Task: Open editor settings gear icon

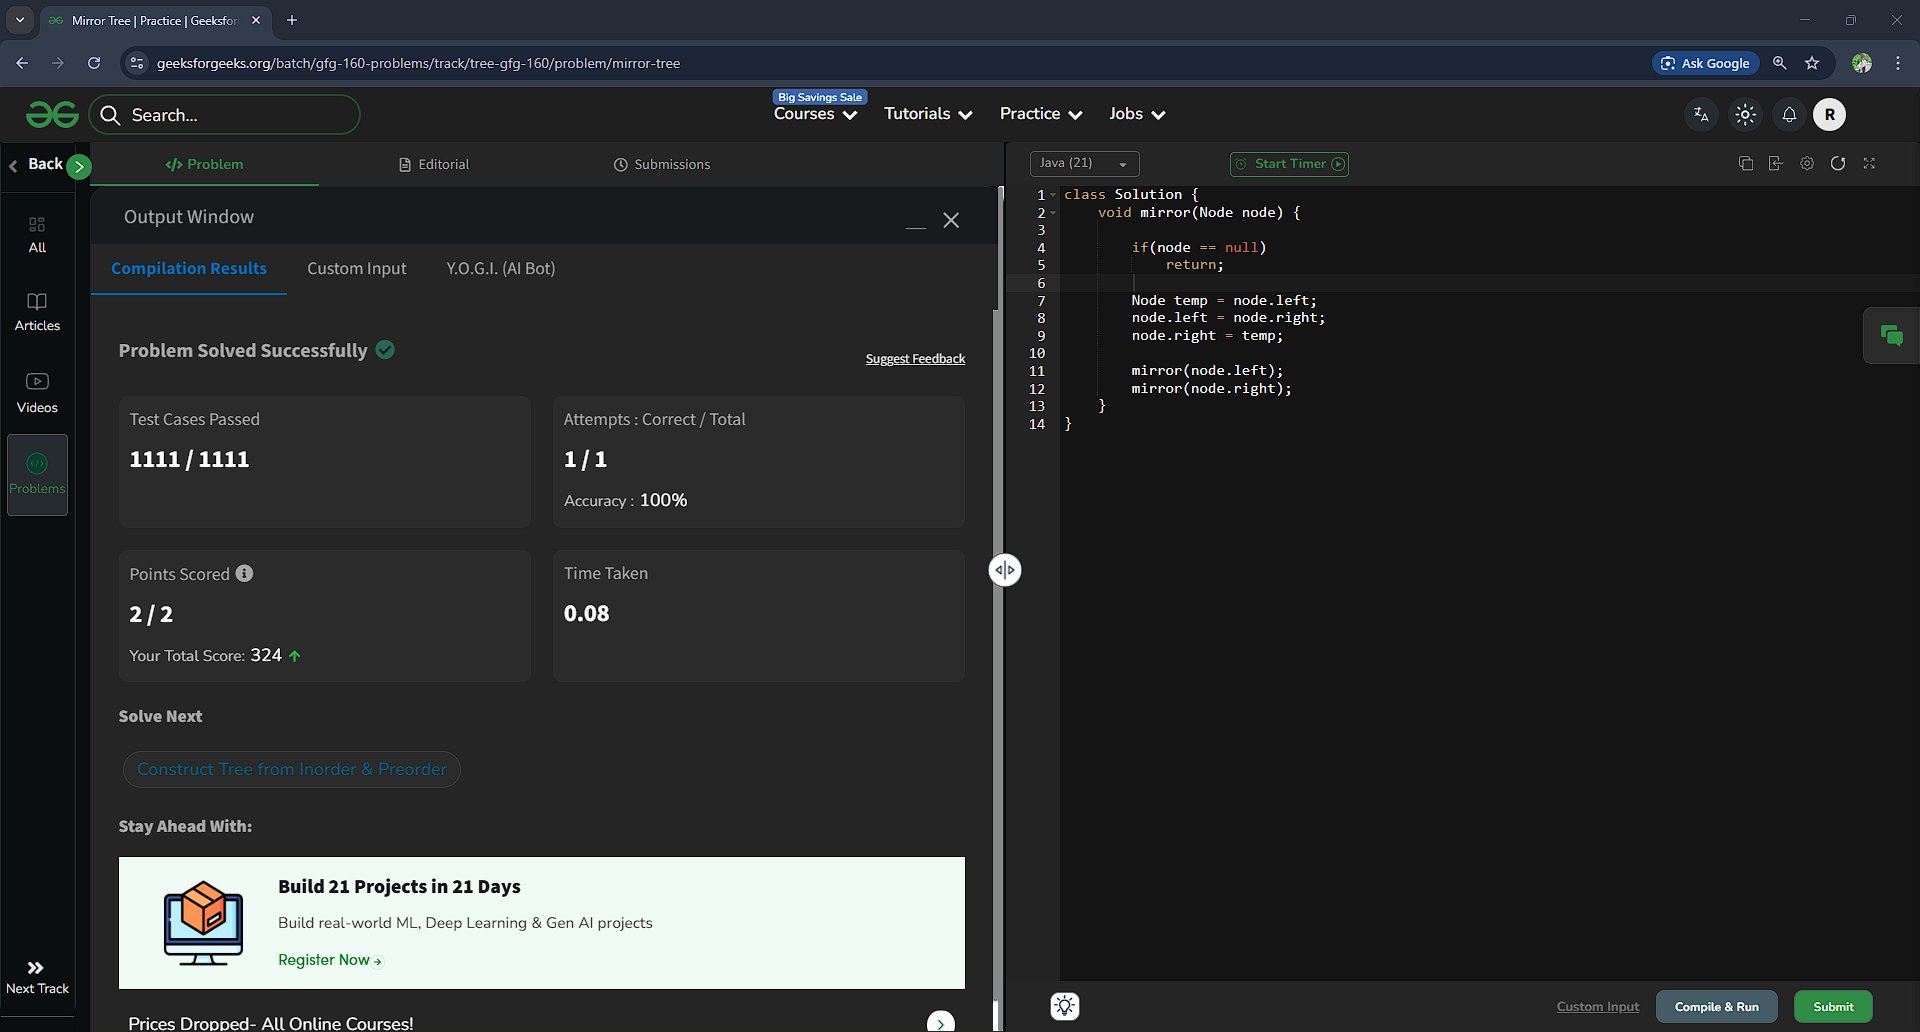Action: (x=1807, y=164)
